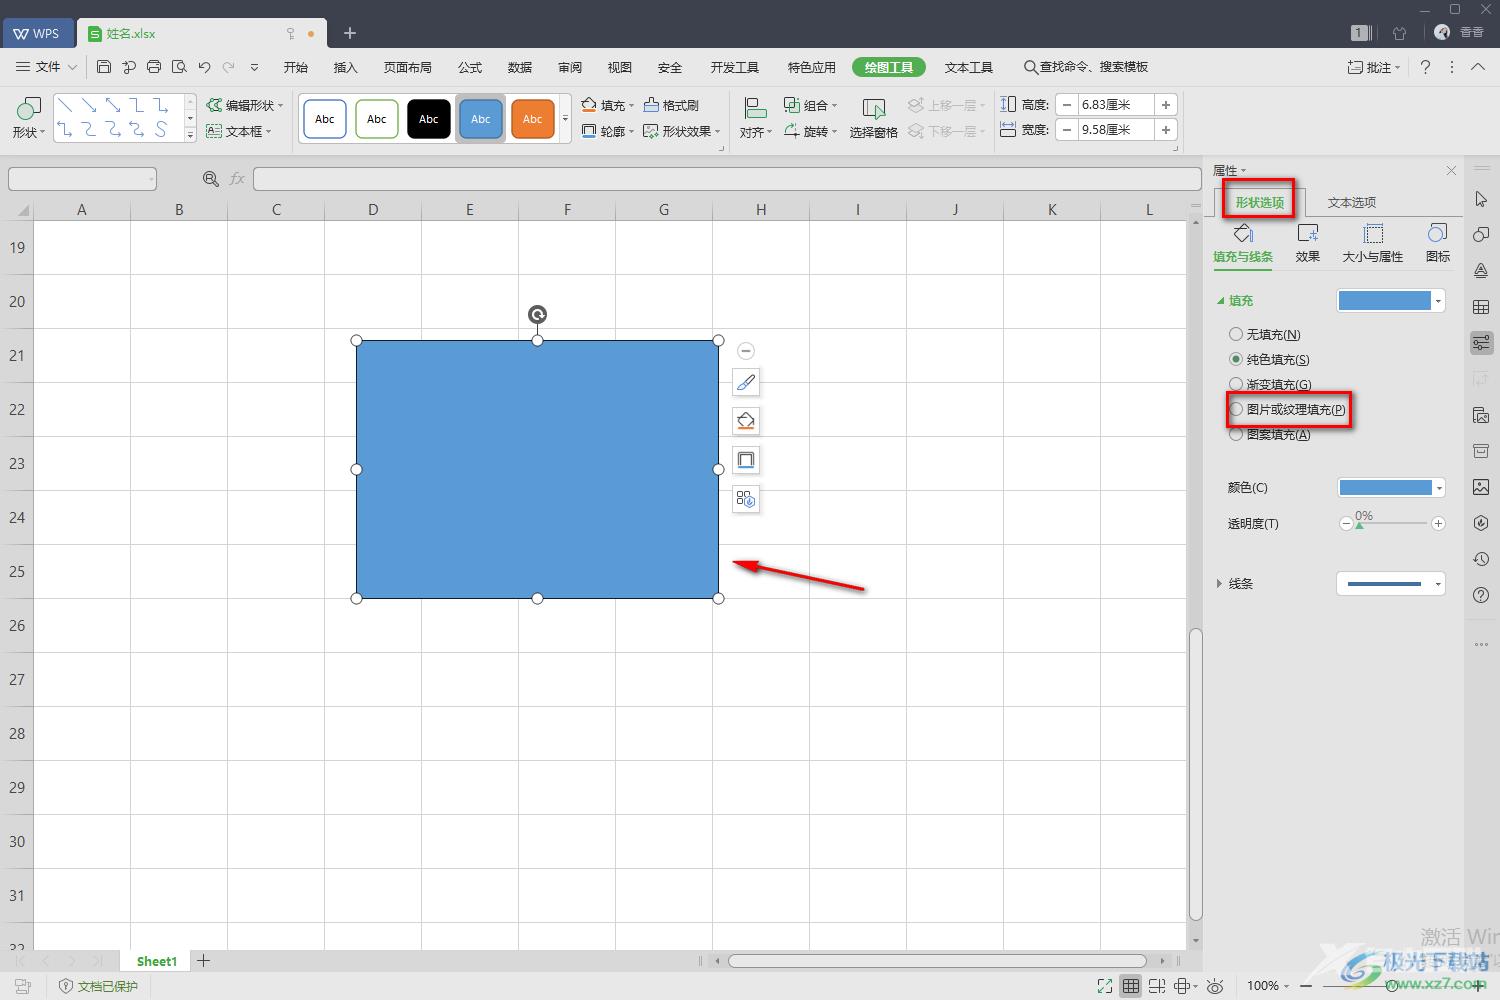Apply the black Abc shape style
Image resolution: width=1500 pixels, height=1000 pixels.
[429, 119]
